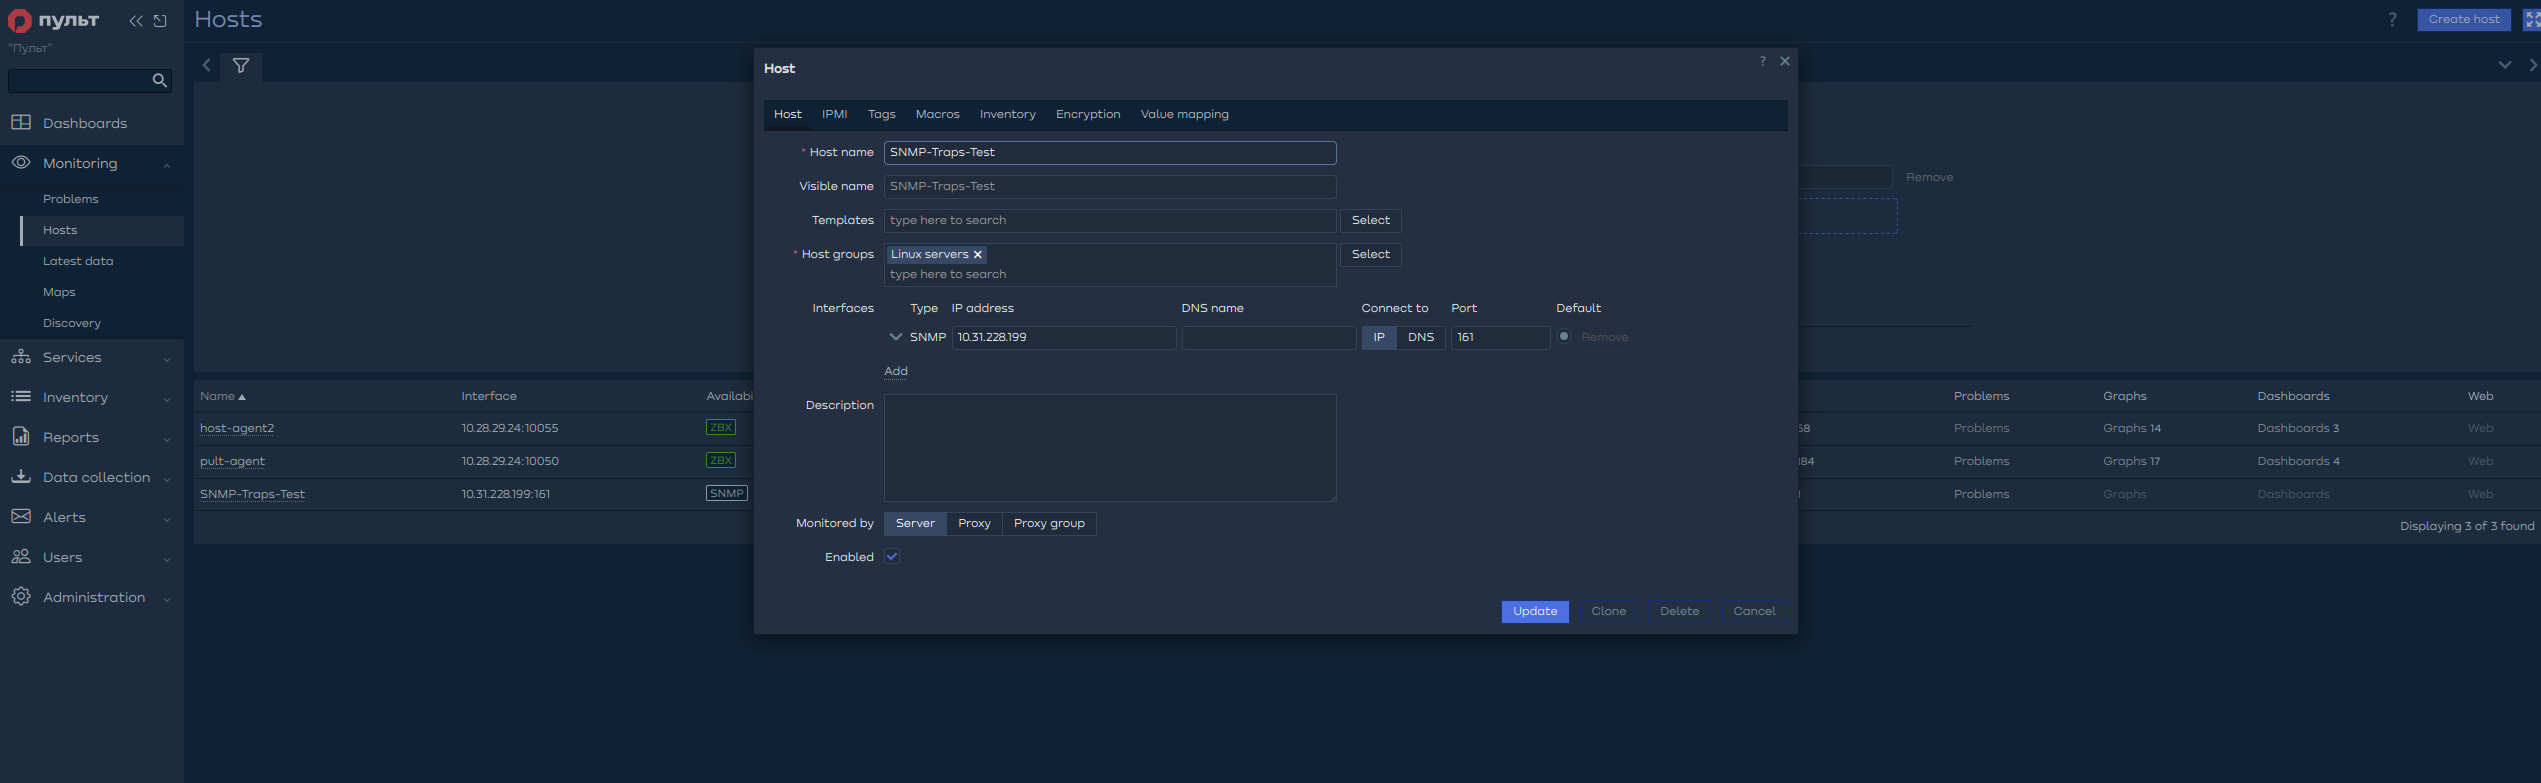
Task: Set Monitored by Proxy group
Action: (1049, 523)
